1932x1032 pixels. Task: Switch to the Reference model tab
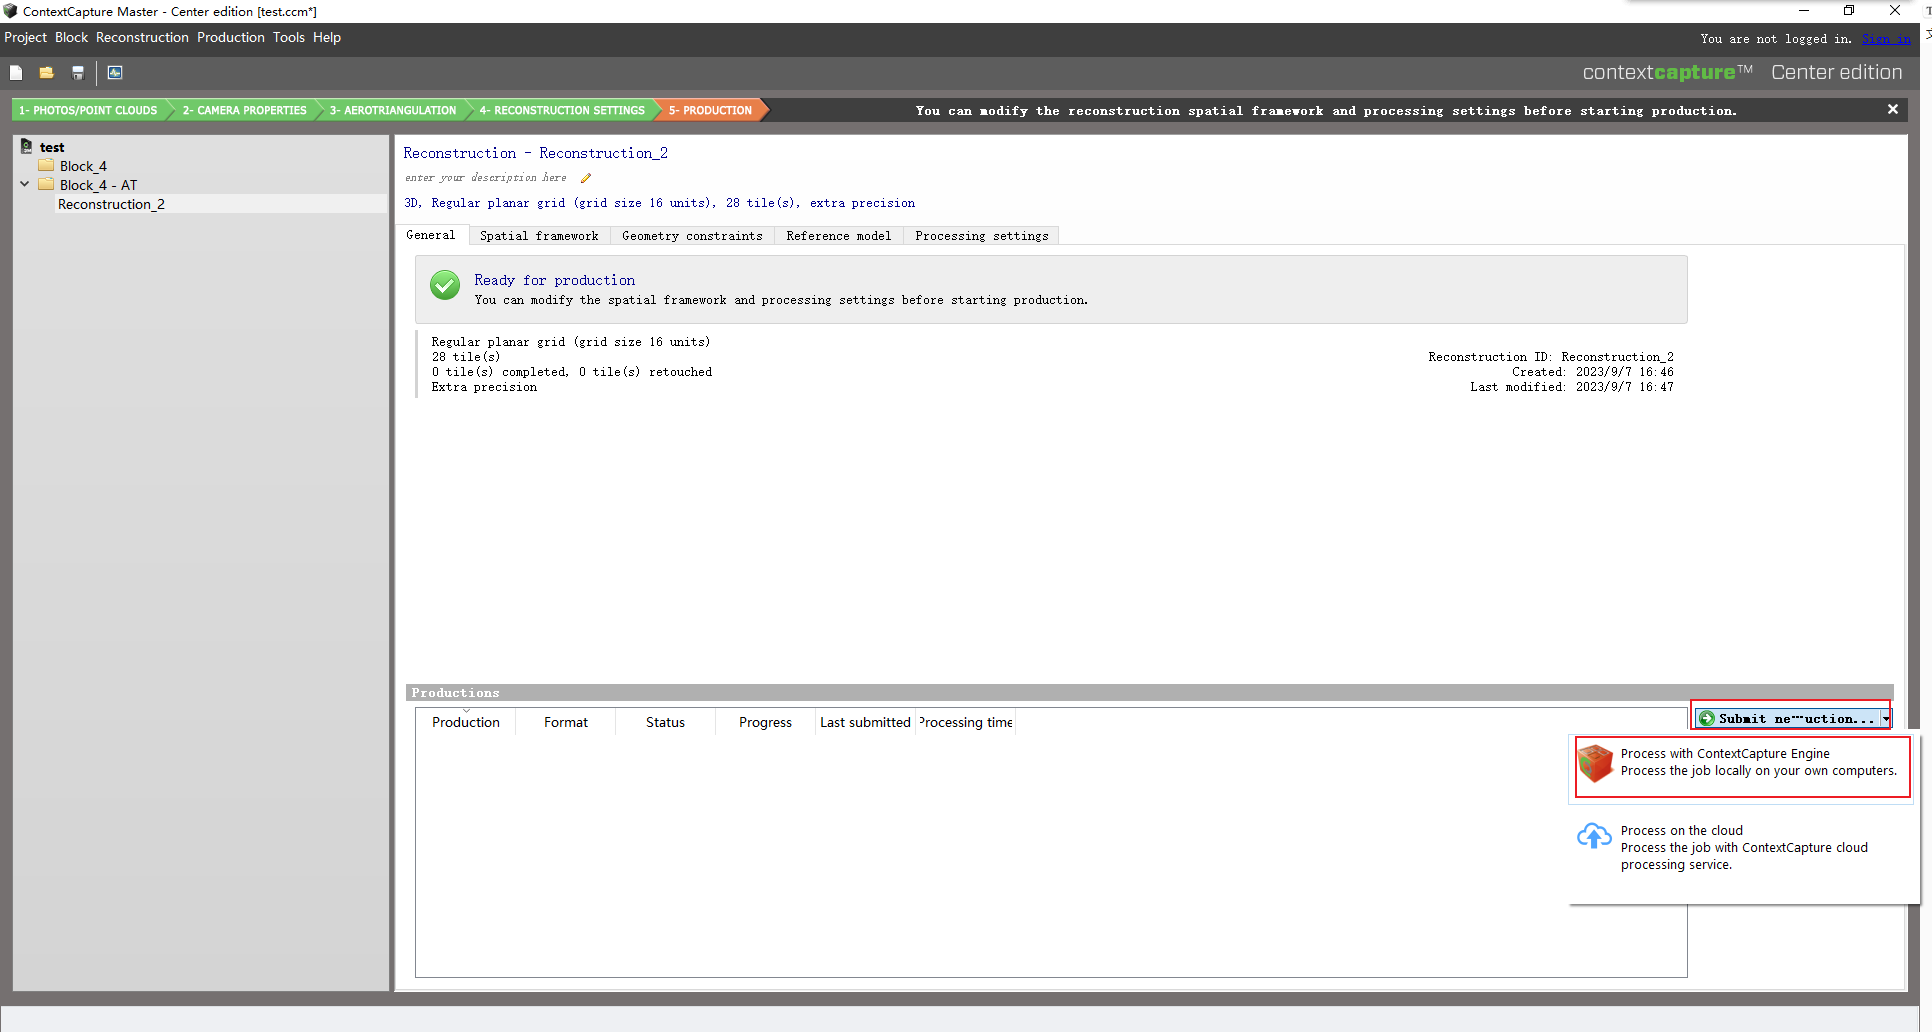tap(839, 236)
